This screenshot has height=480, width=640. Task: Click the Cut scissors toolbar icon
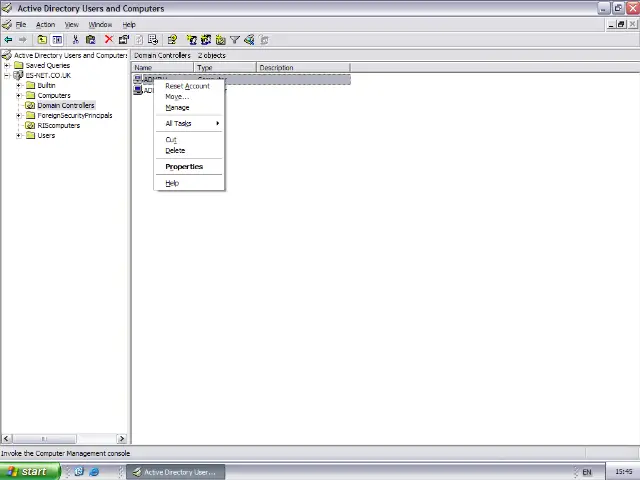[76, 40]
